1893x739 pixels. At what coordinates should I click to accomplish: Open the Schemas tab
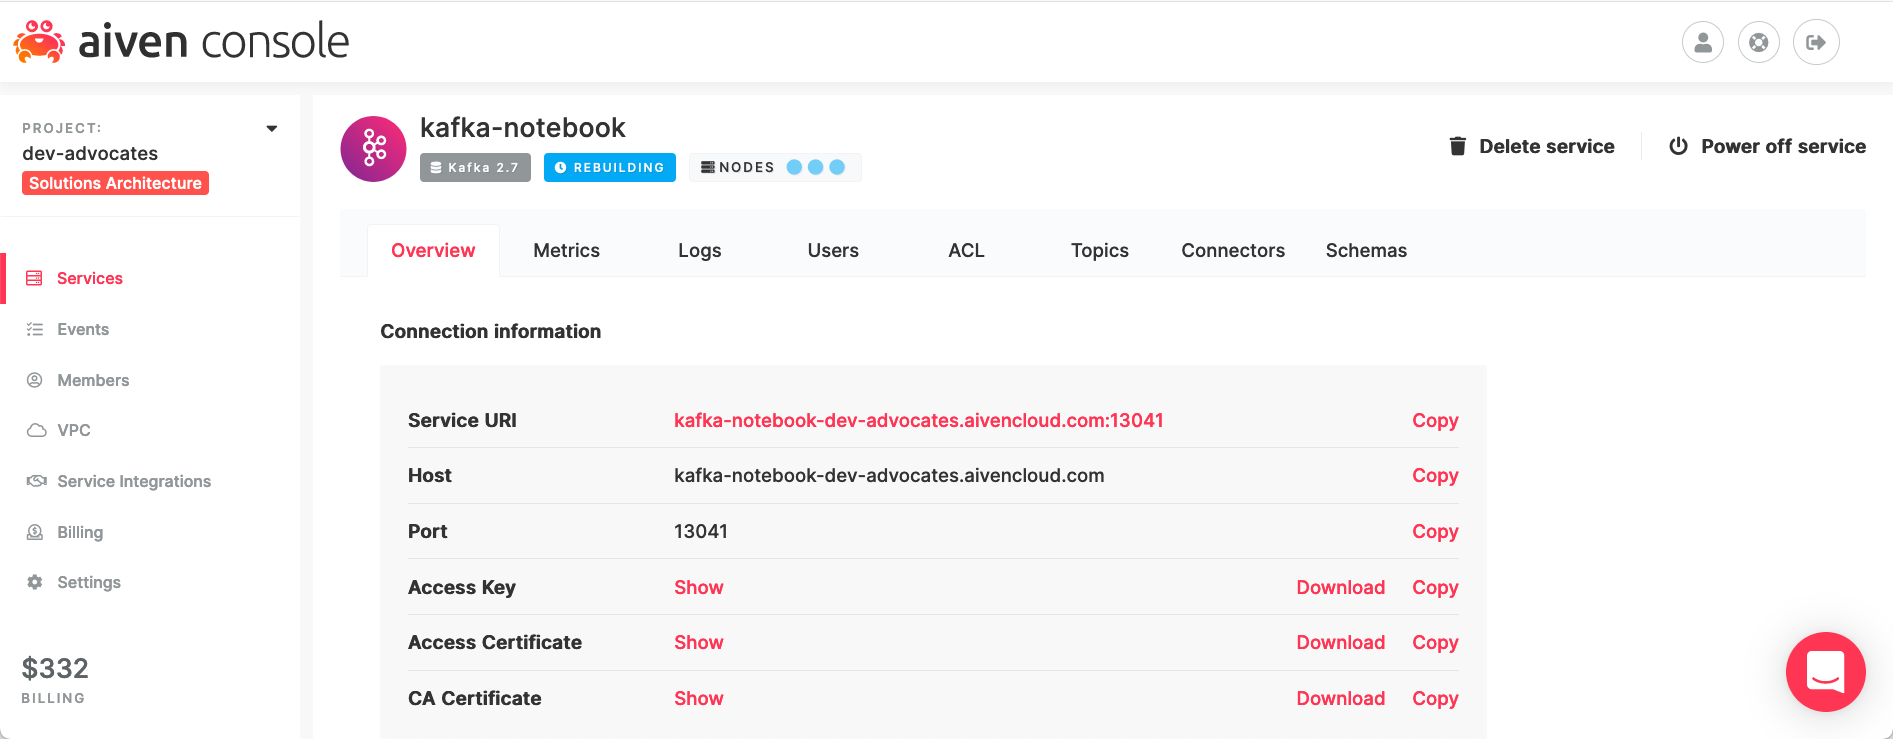click(x=1366, y=250)
